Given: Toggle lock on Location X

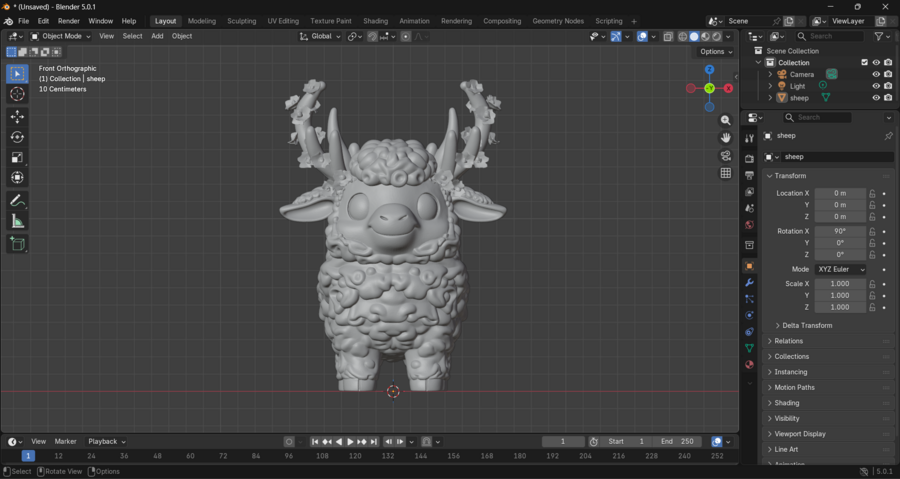Looking at the screenshot, I should pyautogui.click(x=872, y=193).
